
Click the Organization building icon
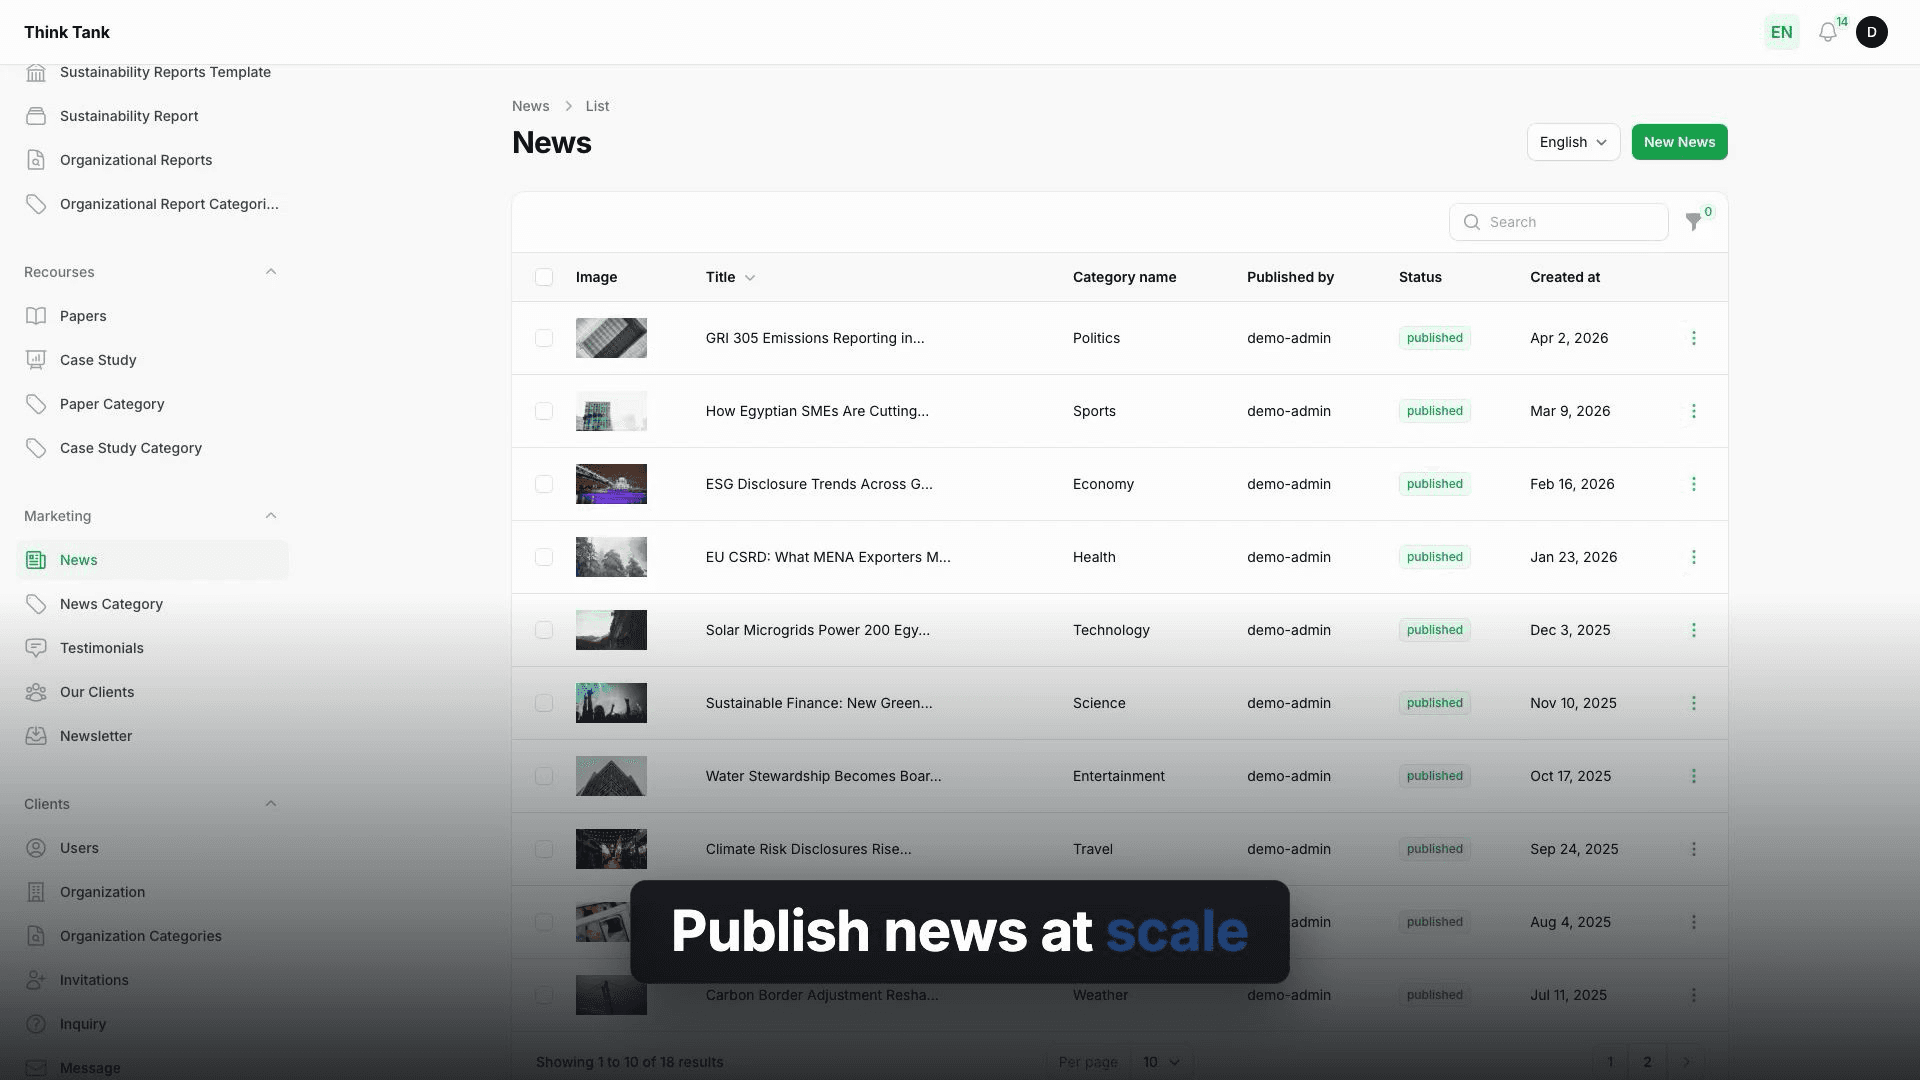pyautogui.click(x=36, y=892)
